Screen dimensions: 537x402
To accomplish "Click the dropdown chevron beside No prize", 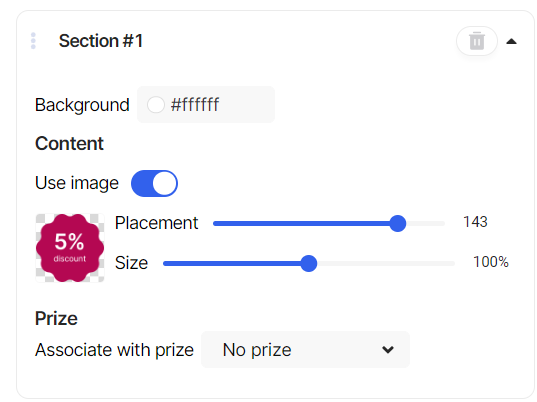I will tap(388, 350).
